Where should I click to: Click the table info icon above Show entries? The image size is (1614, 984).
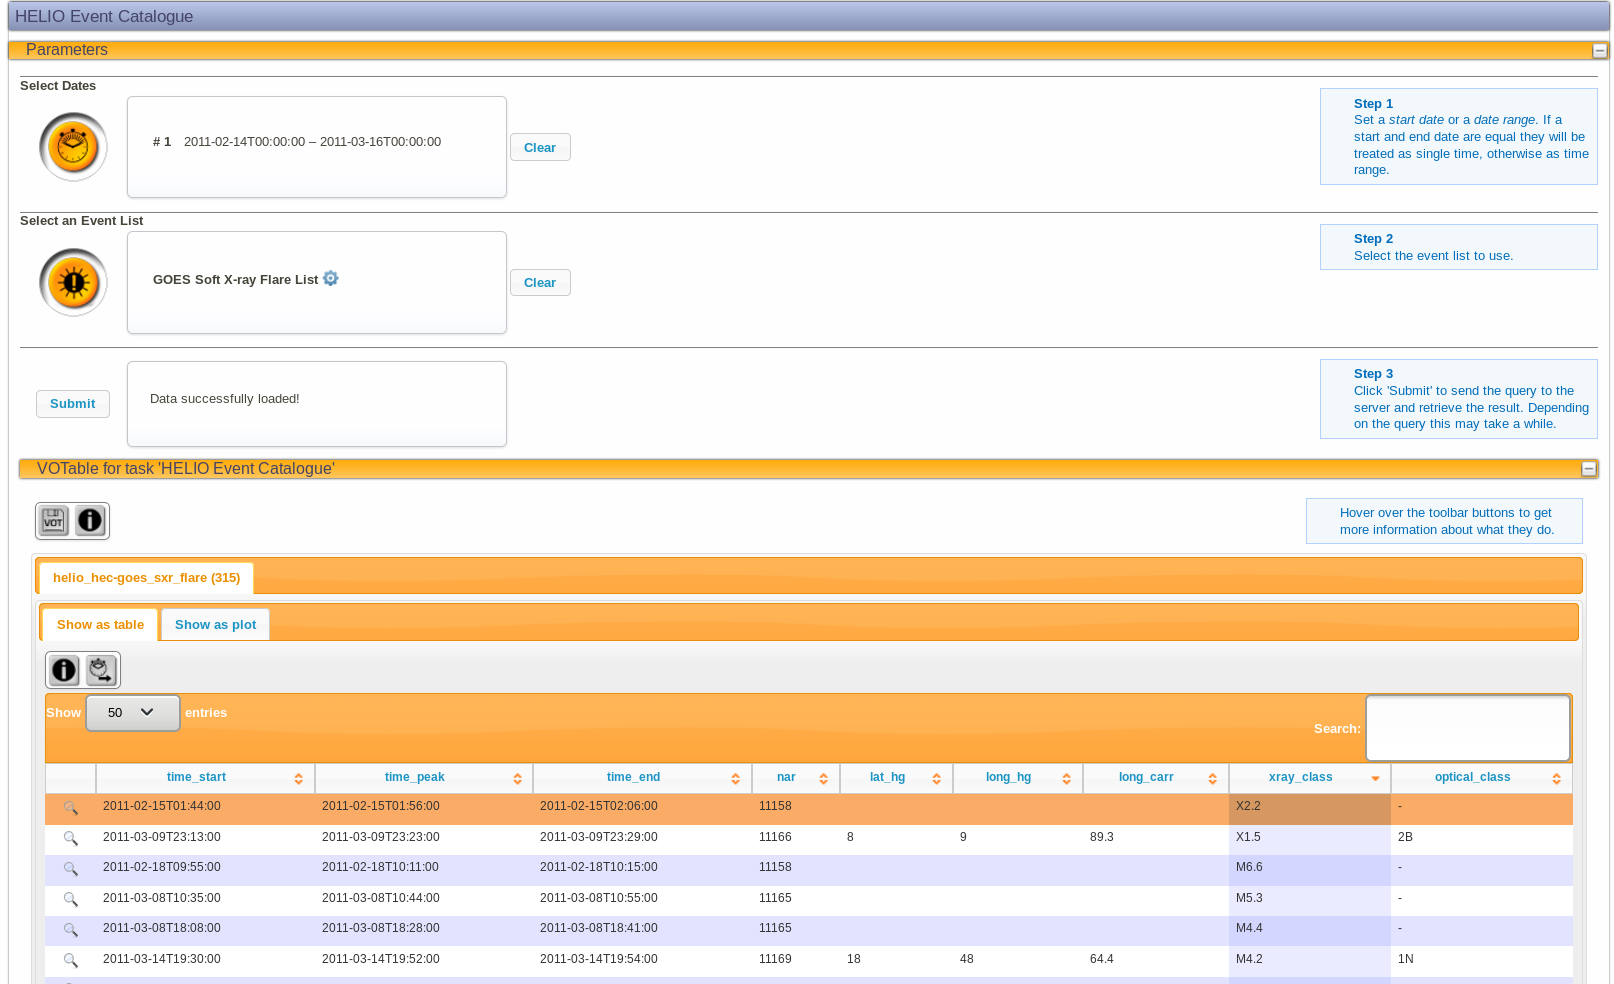pos(64,670)
